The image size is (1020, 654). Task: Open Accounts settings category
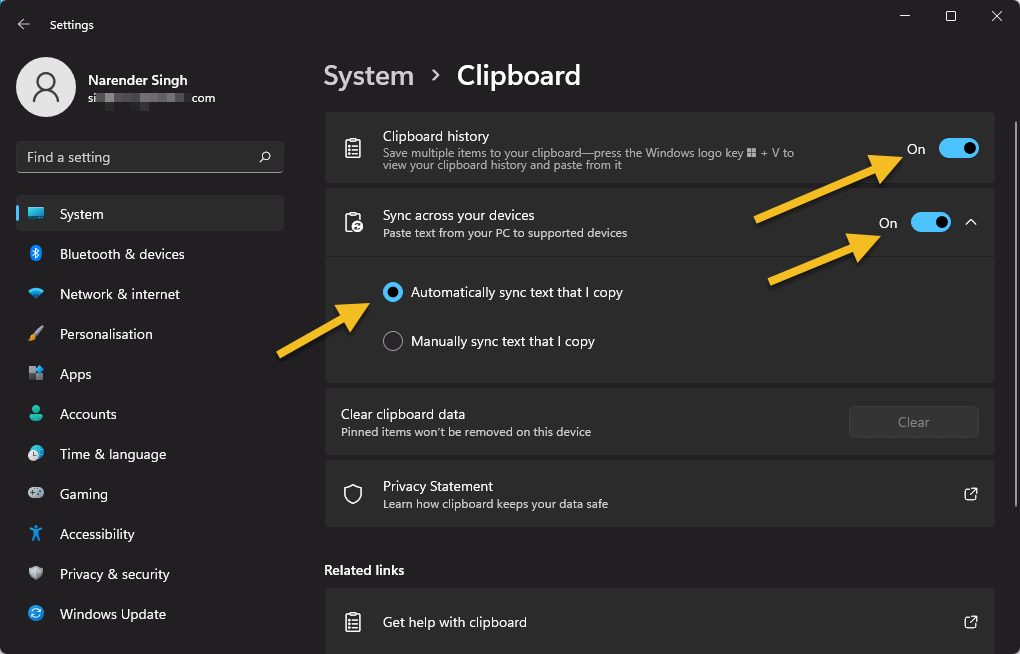tap(150, 414)
